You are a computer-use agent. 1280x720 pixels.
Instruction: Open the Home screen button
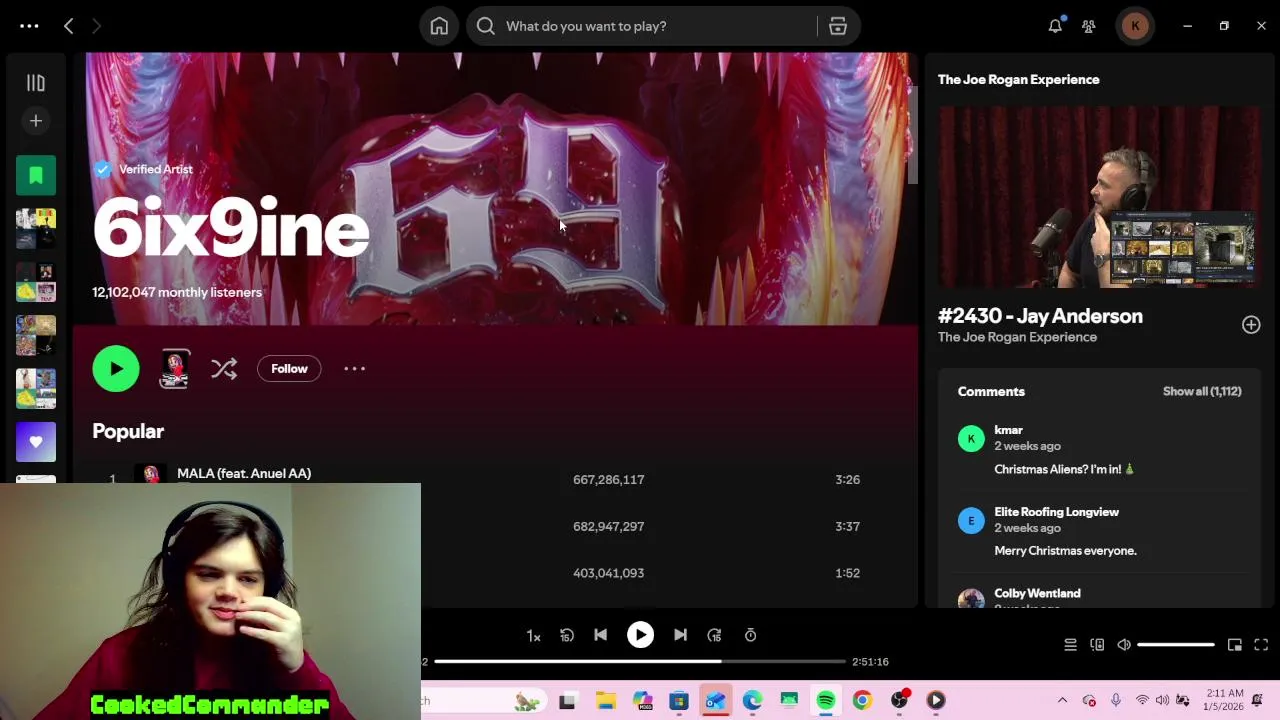(x=439, y=26)
